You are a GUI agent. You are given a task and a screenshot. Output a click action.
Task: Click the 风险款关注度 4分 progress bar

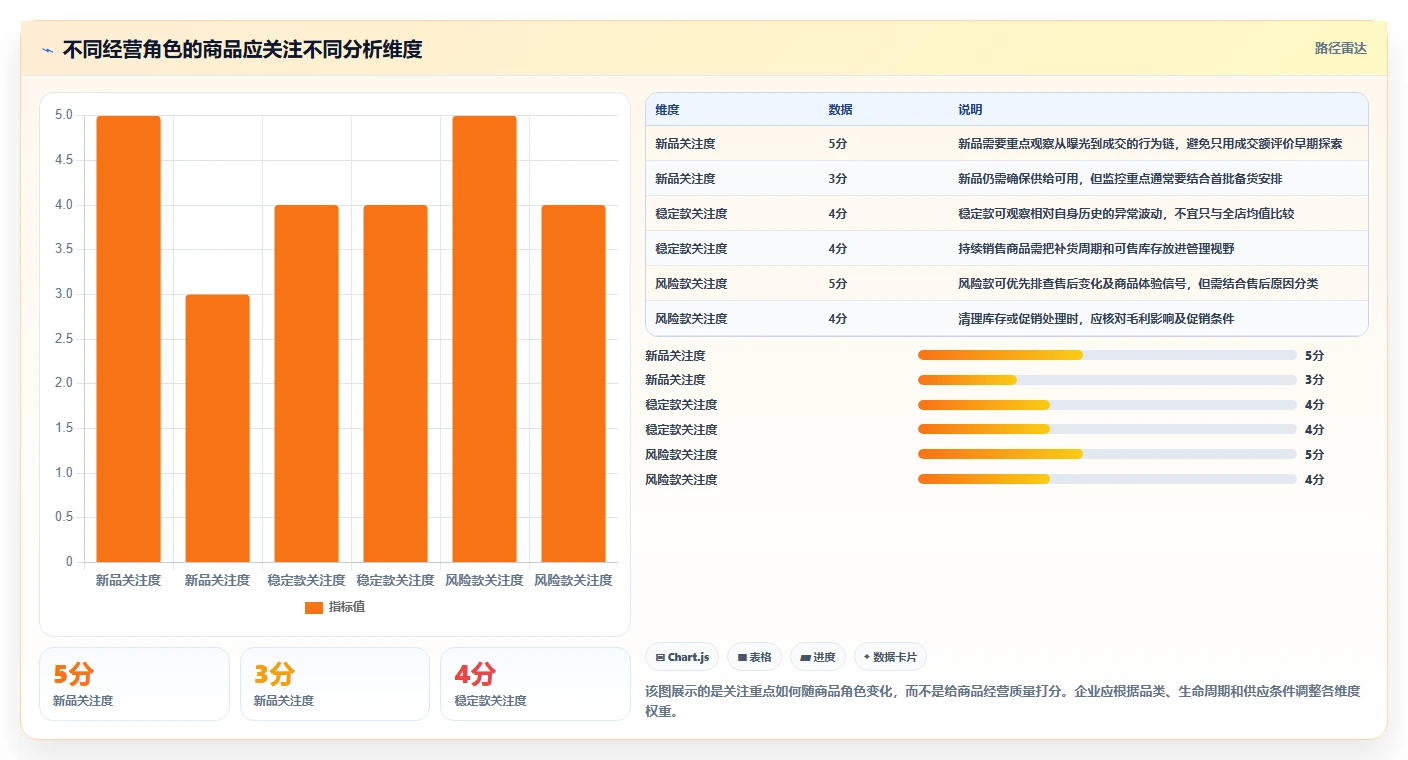(1107, 479)
